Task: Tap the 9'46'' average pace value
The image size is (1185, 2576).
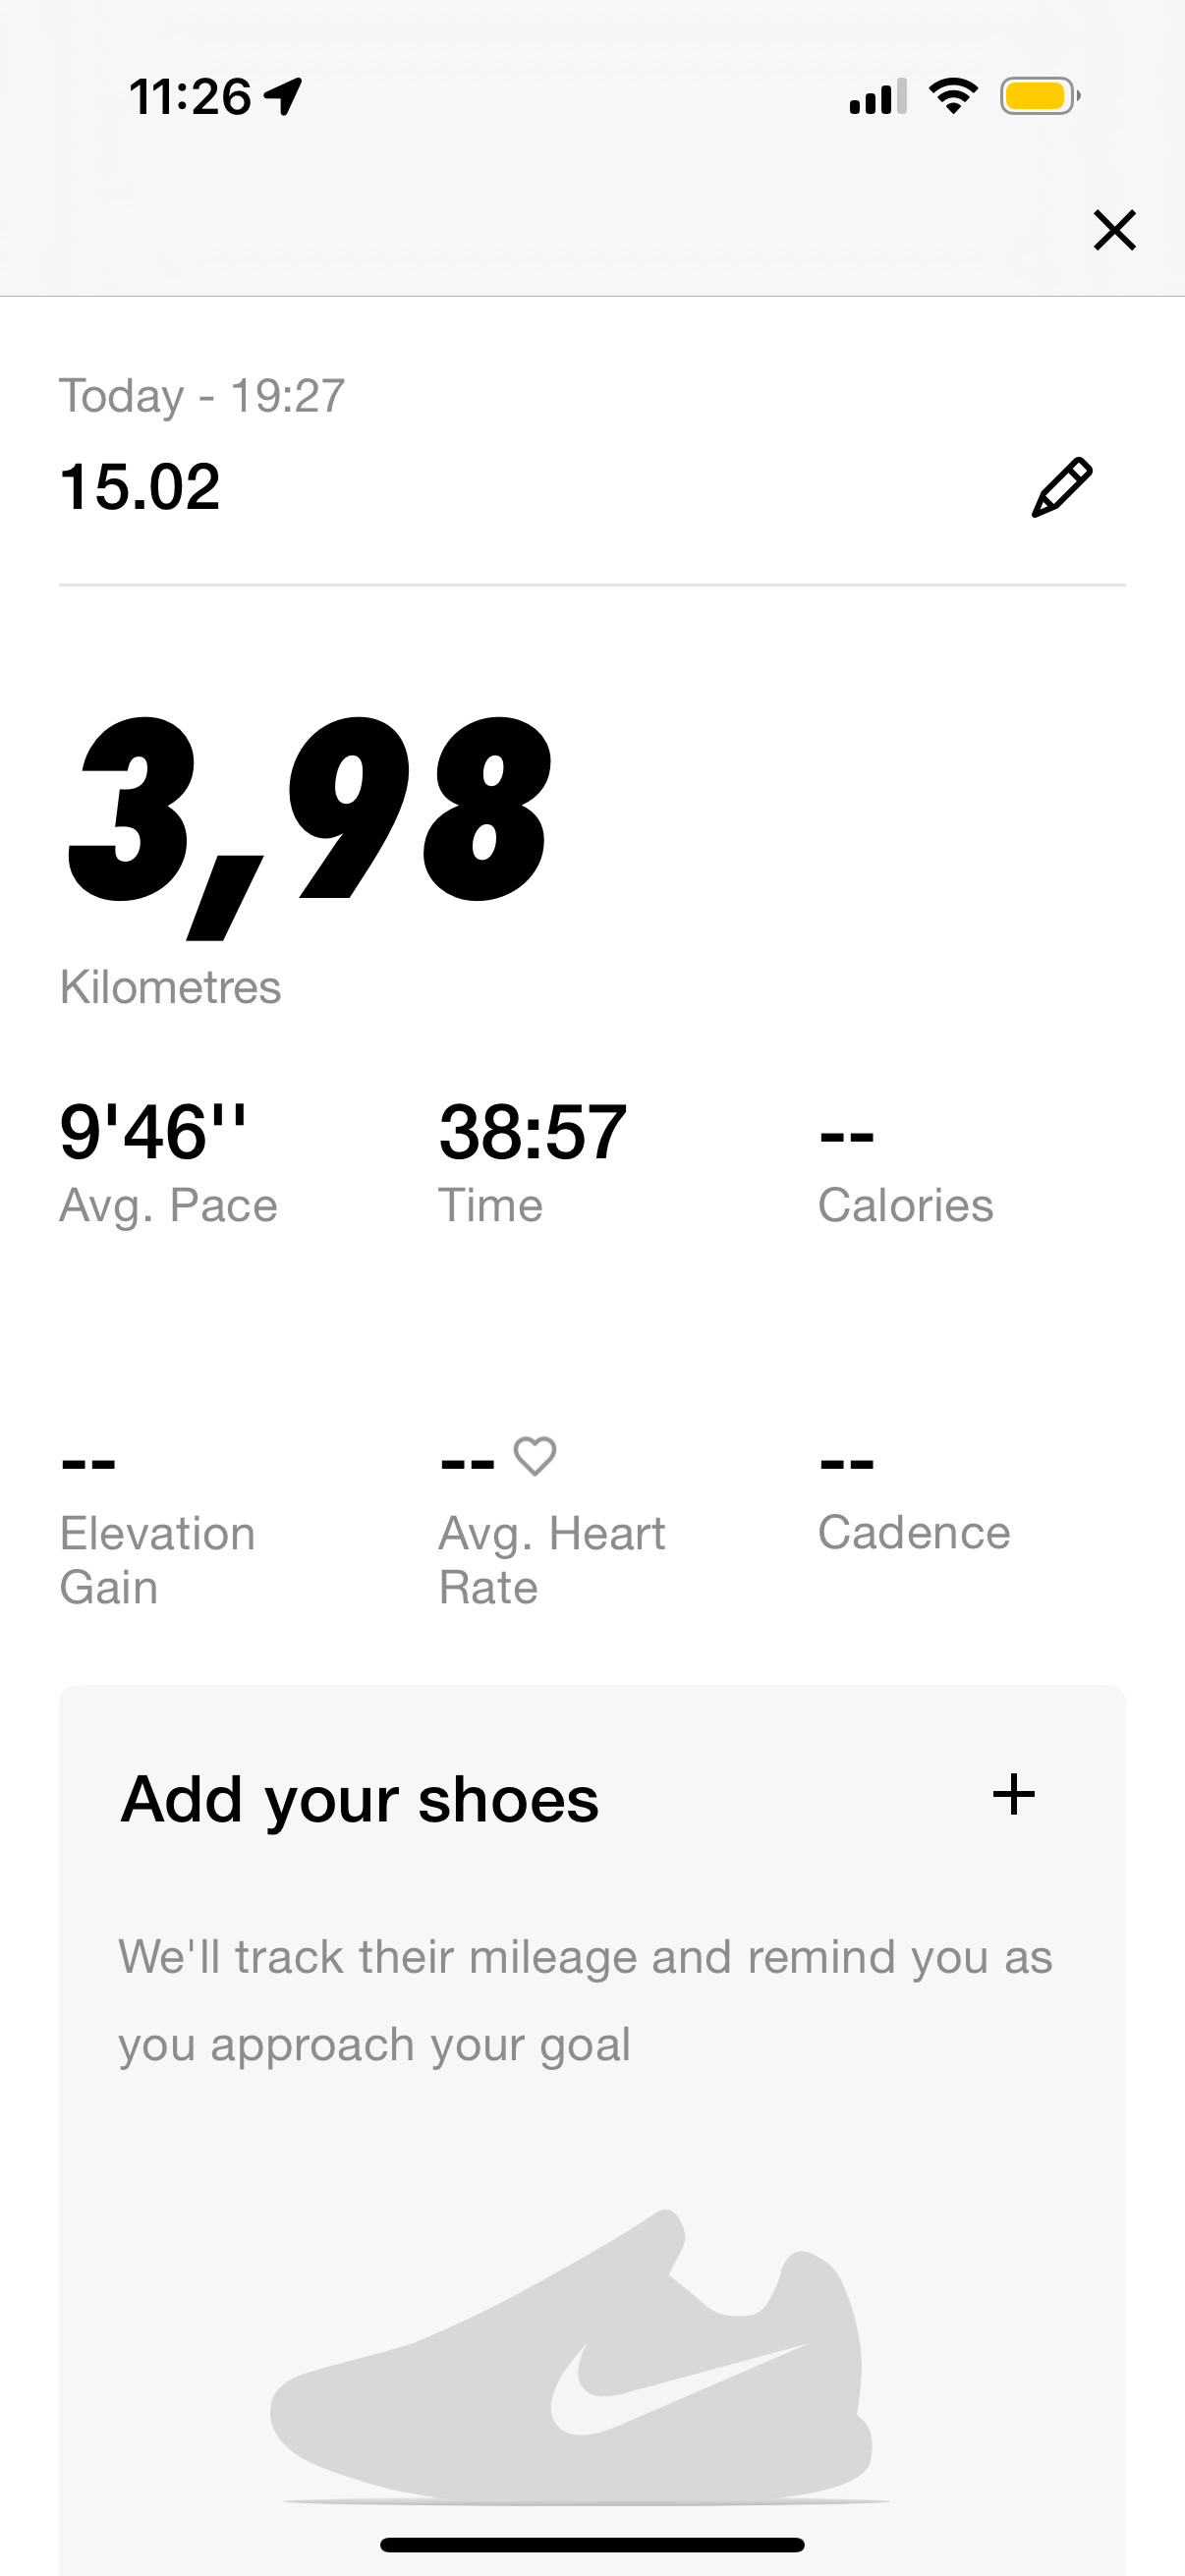Action: click(153, 1132)
